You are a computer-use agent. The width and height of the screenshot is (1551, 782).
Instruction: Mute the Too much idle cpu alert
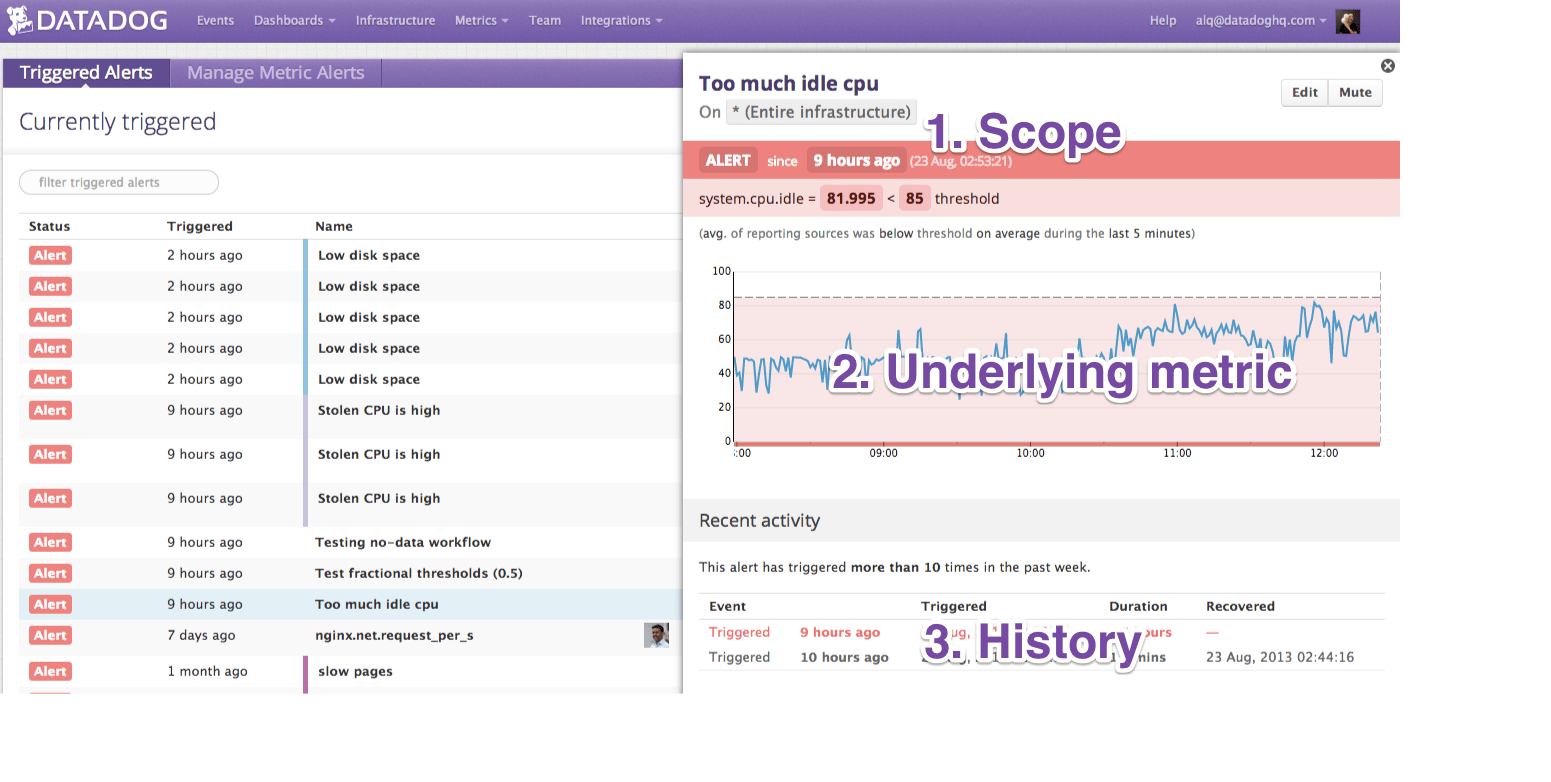coord(1355,92)
